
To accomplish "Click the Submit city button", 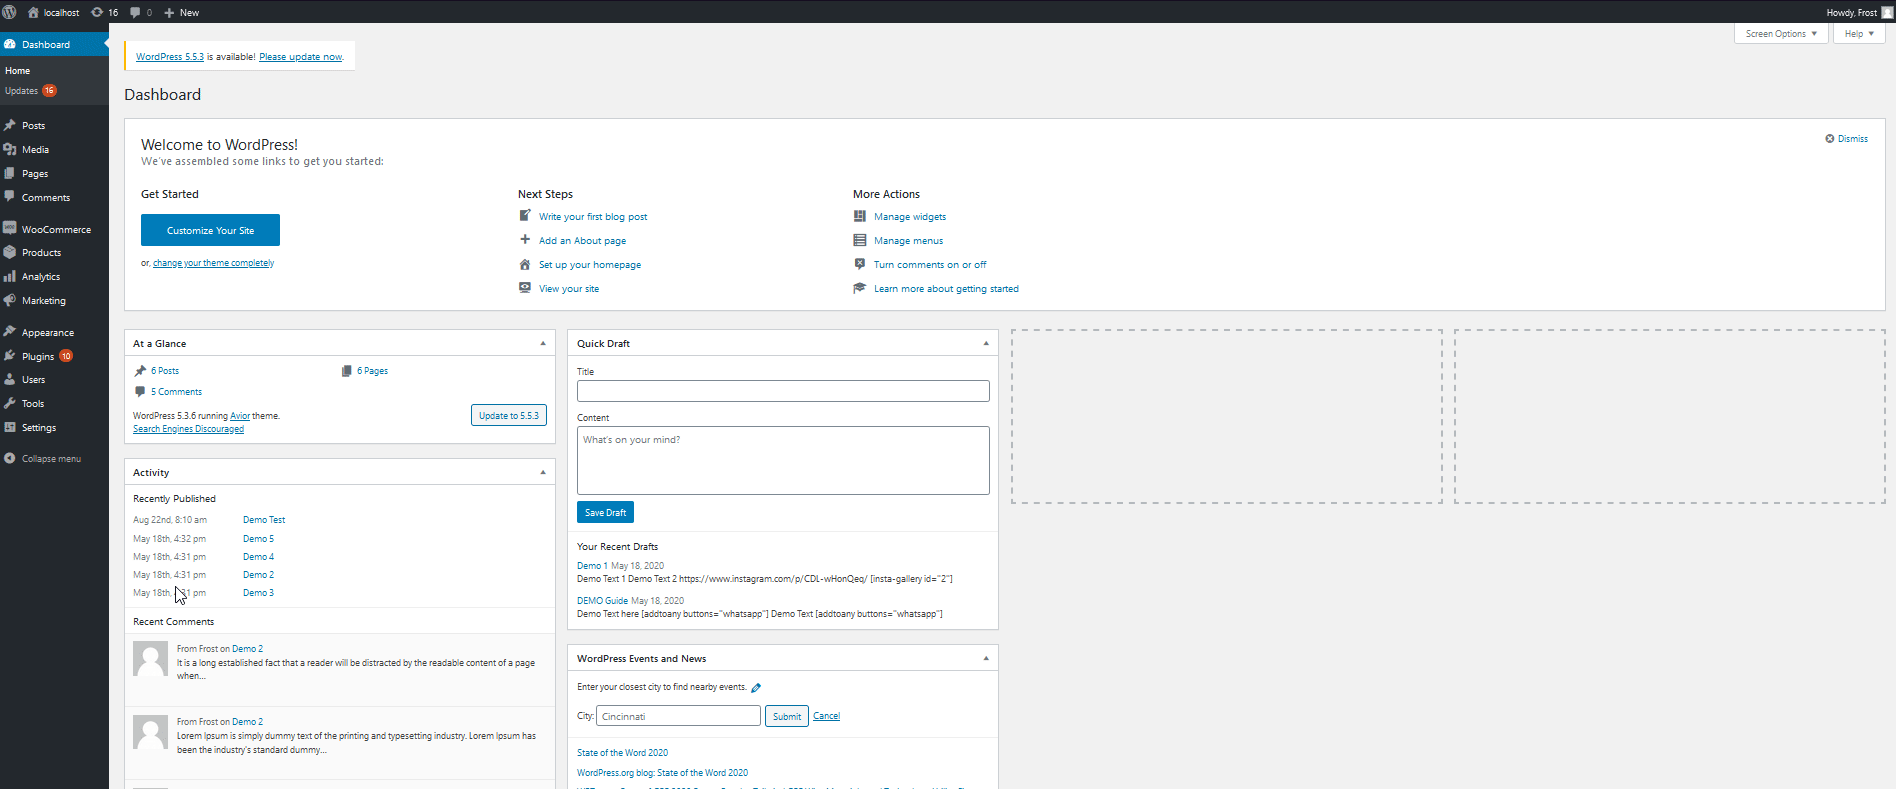I will [x=787, y=716].
